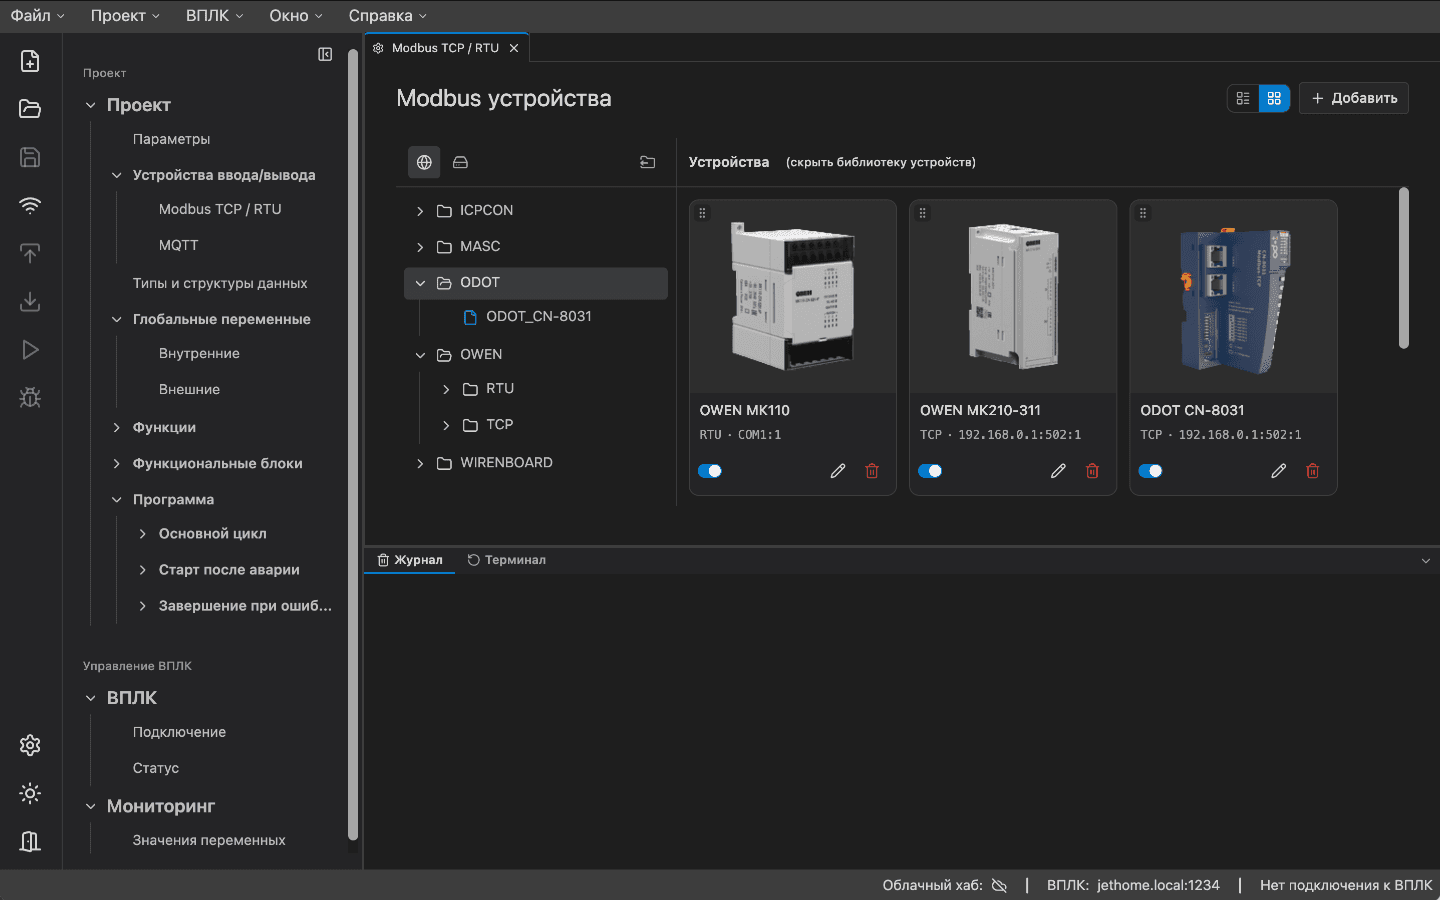Select ODOT_CN-8031 library file

point(539,317)
